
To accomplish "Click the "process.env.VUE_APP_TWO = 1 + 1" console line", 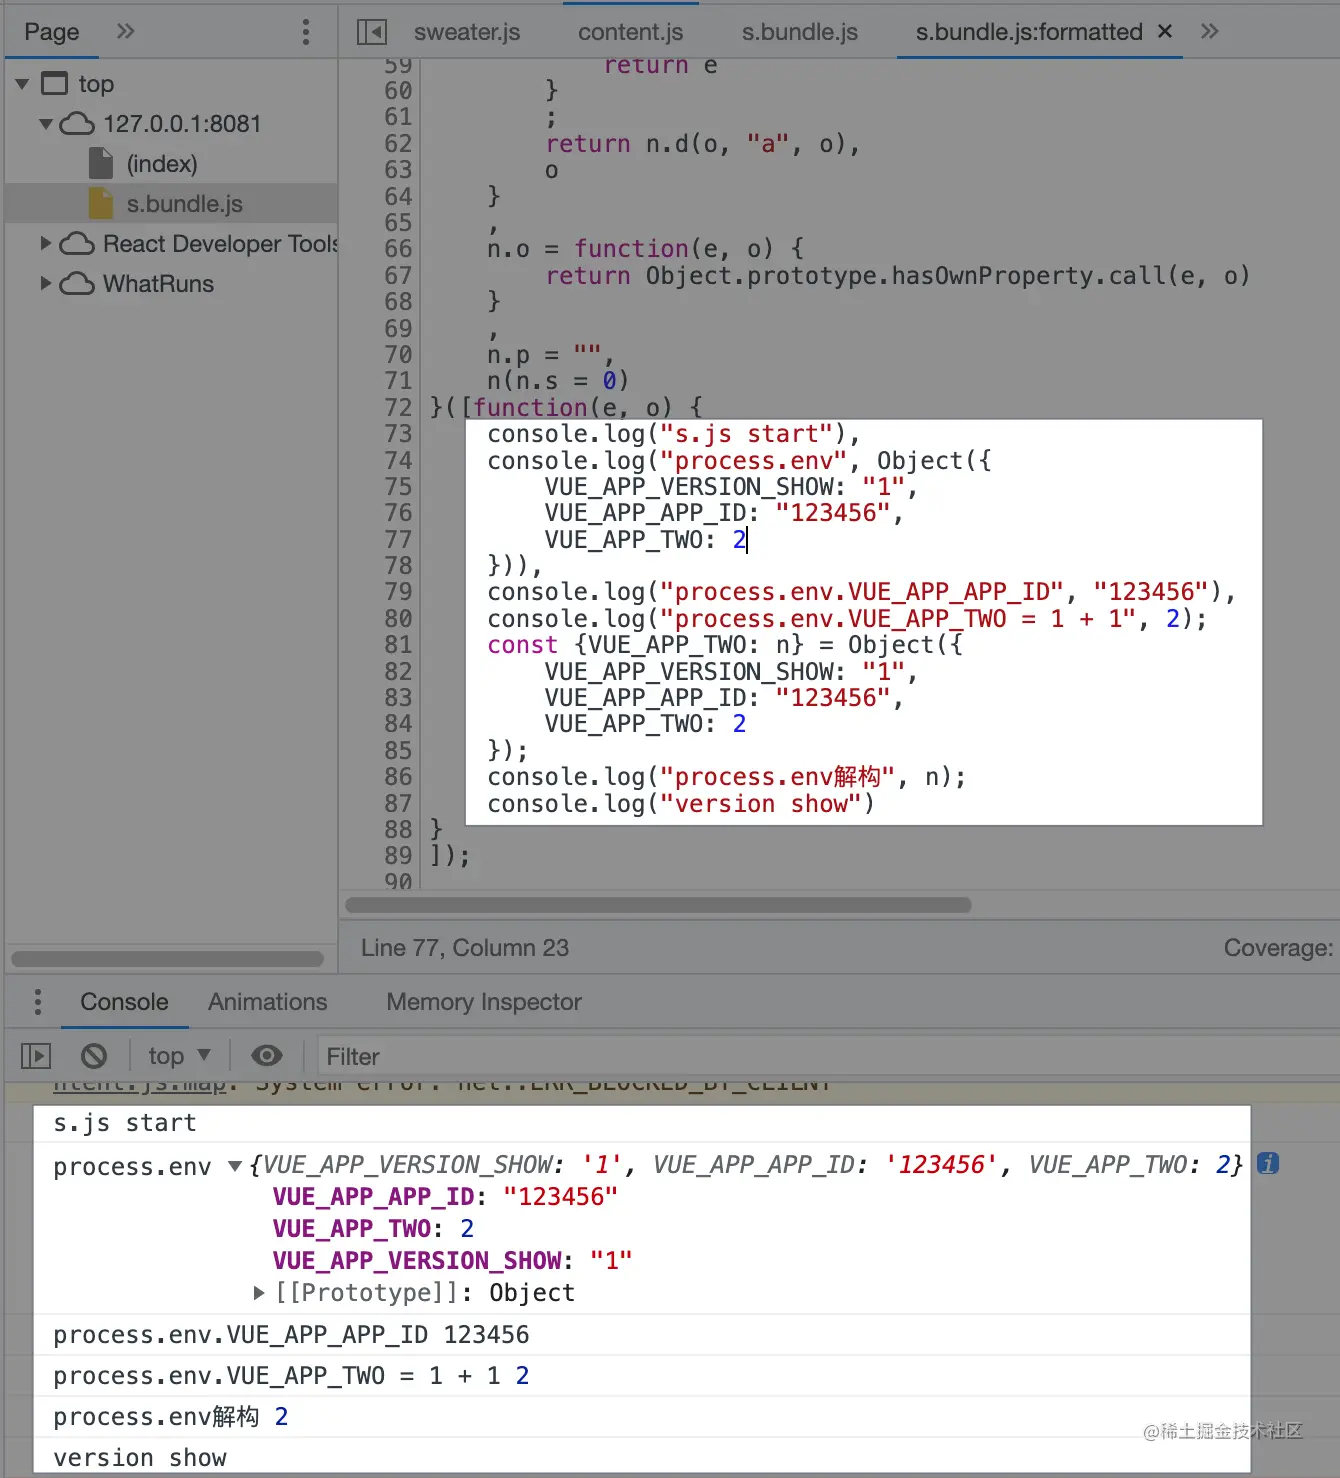I will pos(291,1376).
